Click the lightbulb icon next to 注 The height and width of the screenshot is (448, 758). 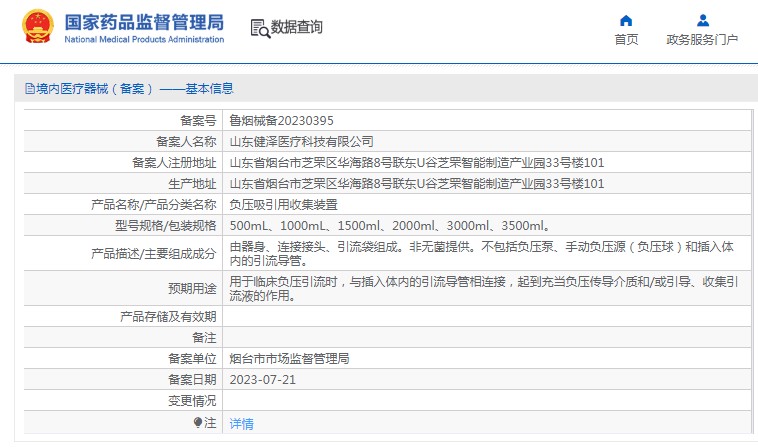(198, 423)
